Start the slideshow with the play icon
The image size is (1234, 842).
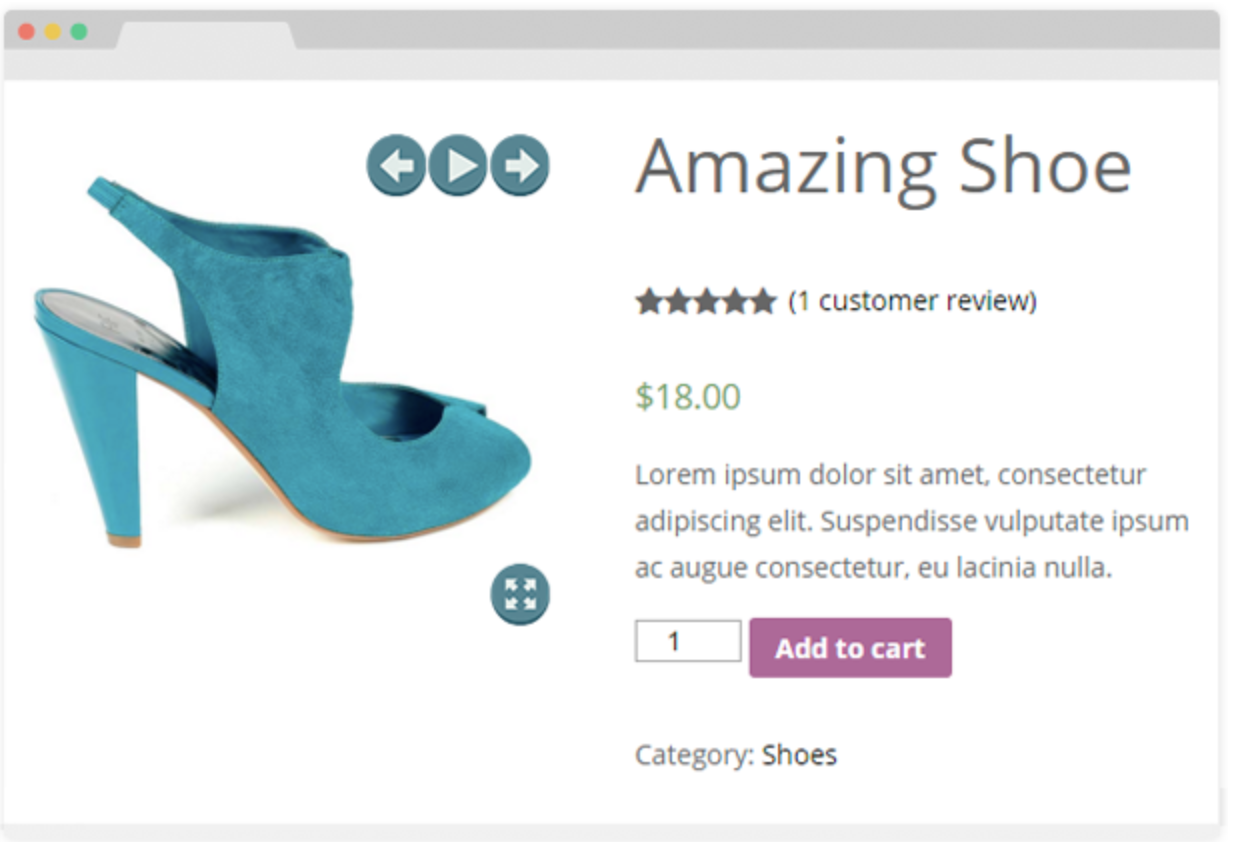tap(458, 165)
